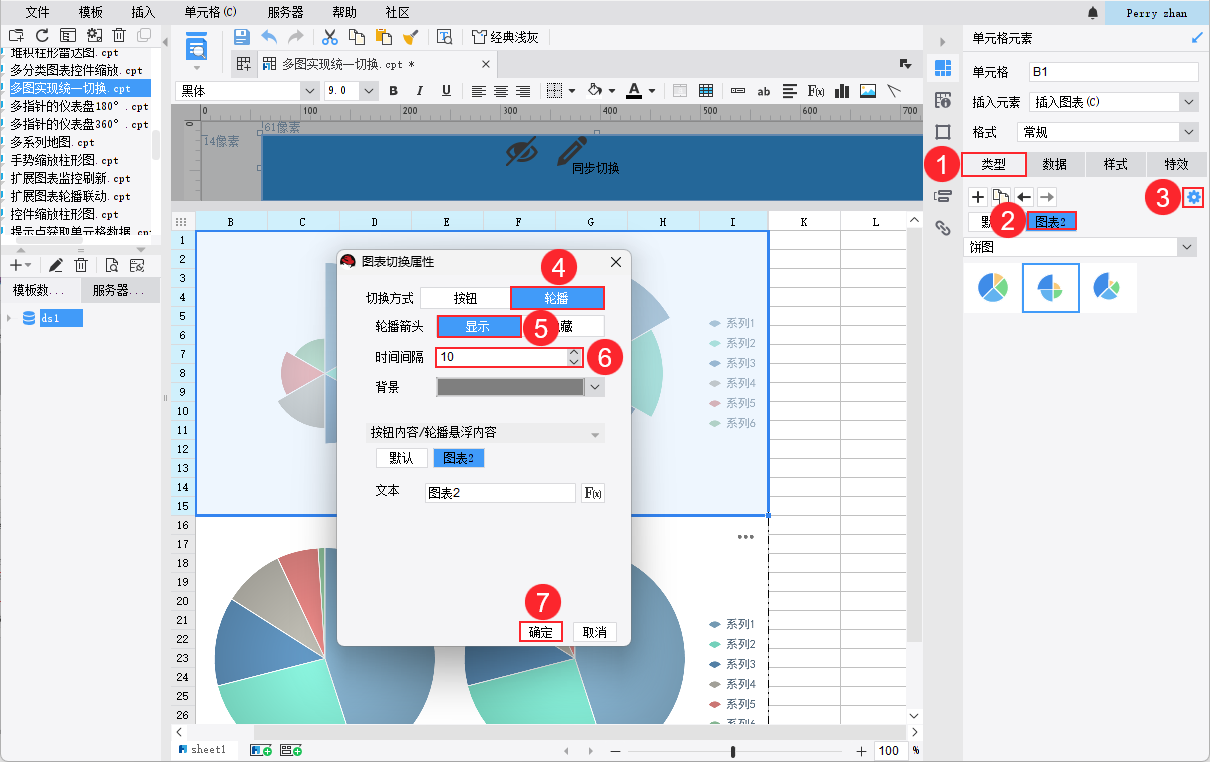Click the Undo arrow icon

269,37
